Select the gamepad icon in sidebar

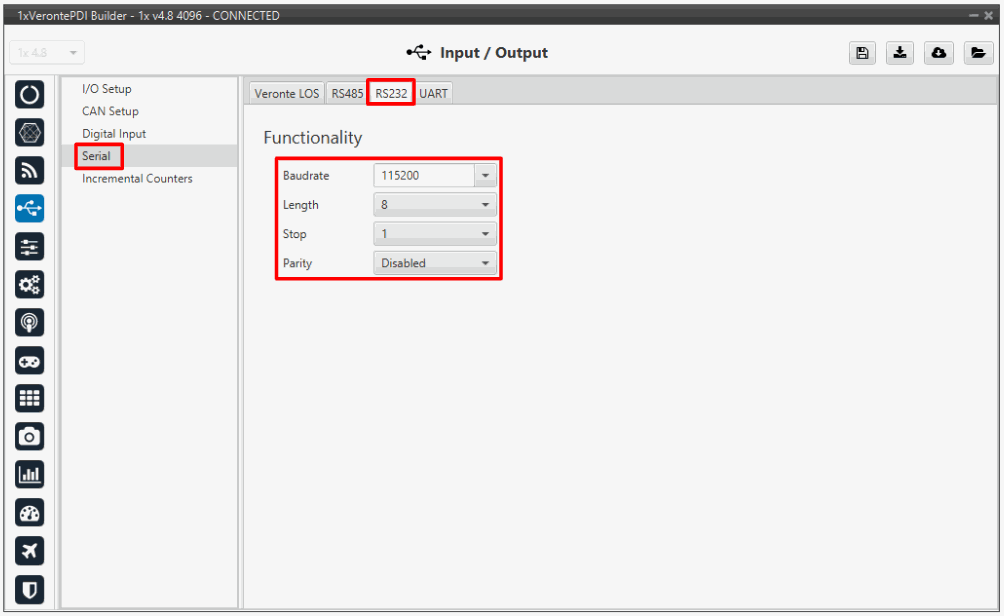pyautogui.click(x=31, y=360)
